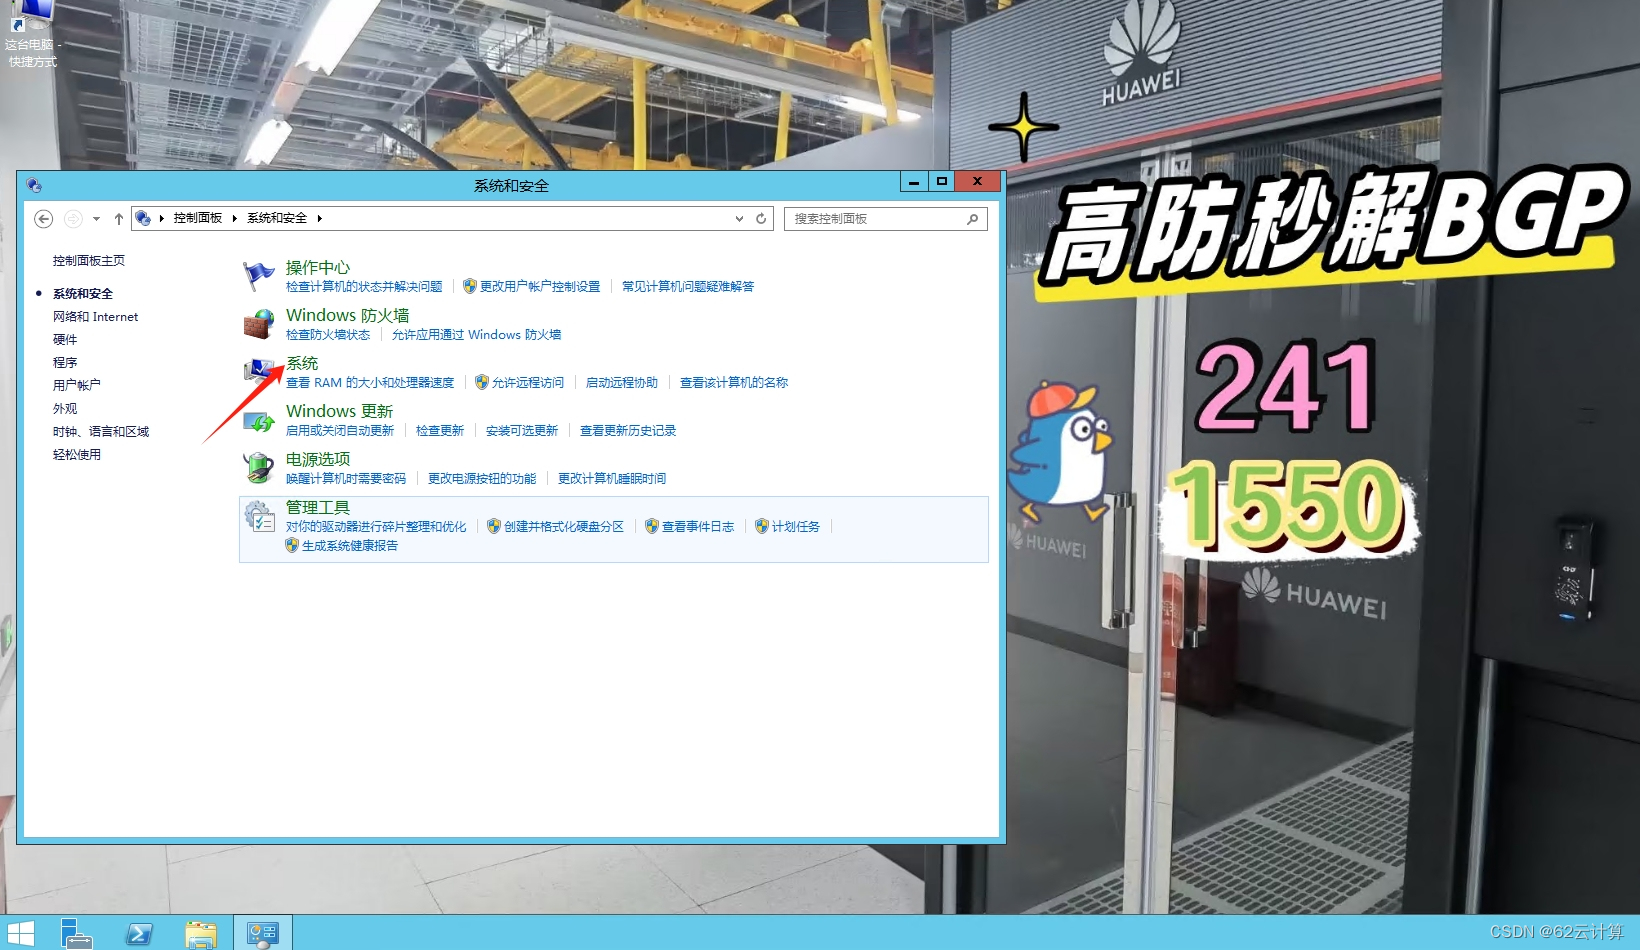Open 用户帐户 category in sidebar

tap(77, 385)
